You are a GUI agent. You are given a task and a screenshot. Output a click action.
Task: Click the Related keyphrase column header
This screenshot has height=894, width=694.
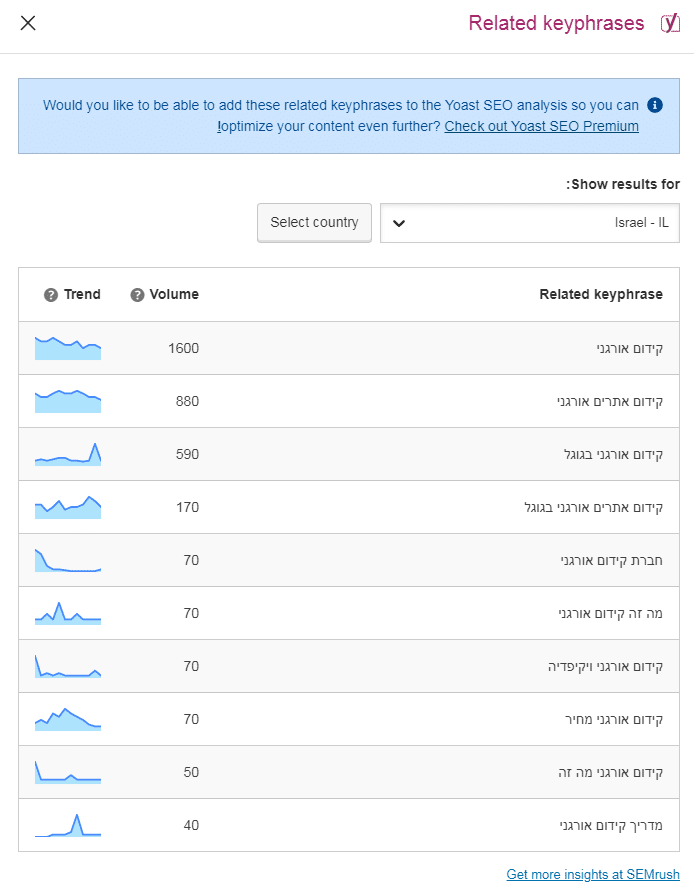[x=600, y=294]
